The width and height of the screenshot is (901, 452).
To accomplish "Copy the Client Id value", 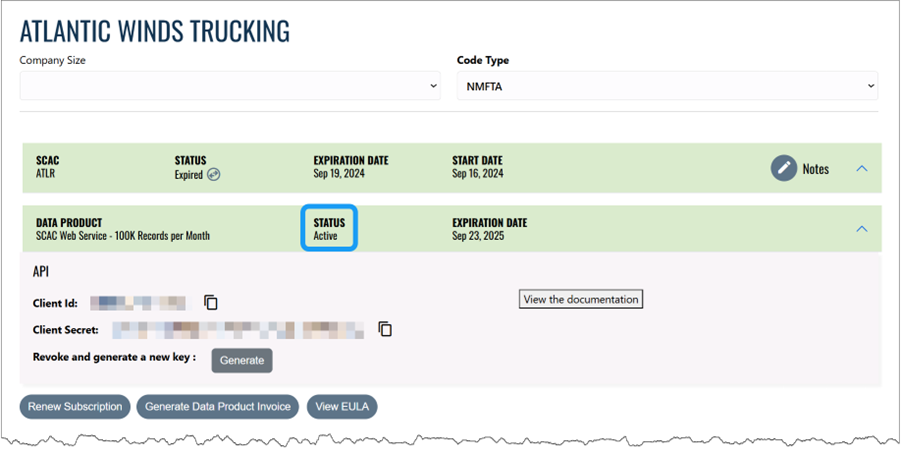I will (x=211, y=302).
